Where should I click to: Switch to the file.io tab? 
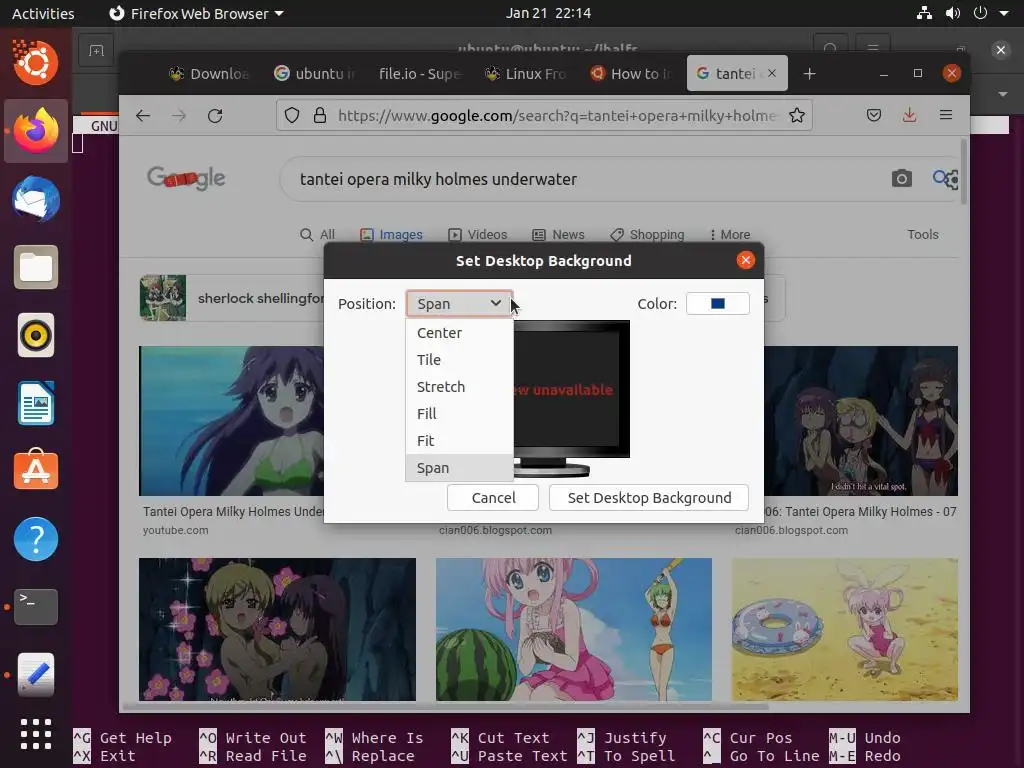tap(420, 74)
